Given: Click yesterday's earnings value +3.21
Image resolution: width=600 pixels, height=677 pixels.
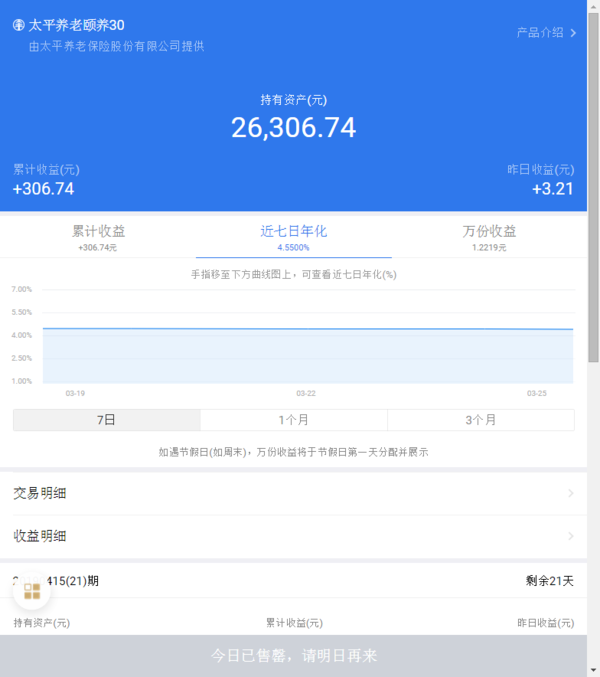Looking at the screenshot, I should [x=553, y=189].
